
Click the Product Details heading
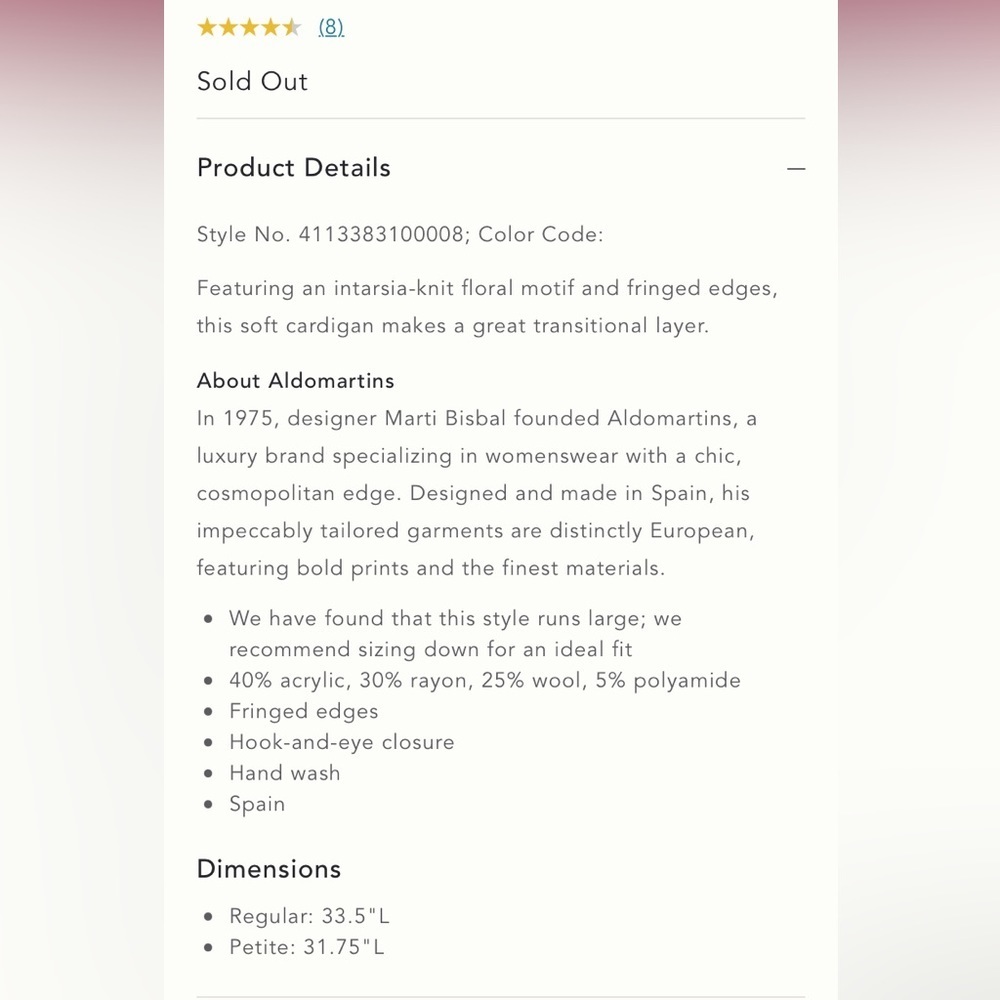tap(294, 168)
